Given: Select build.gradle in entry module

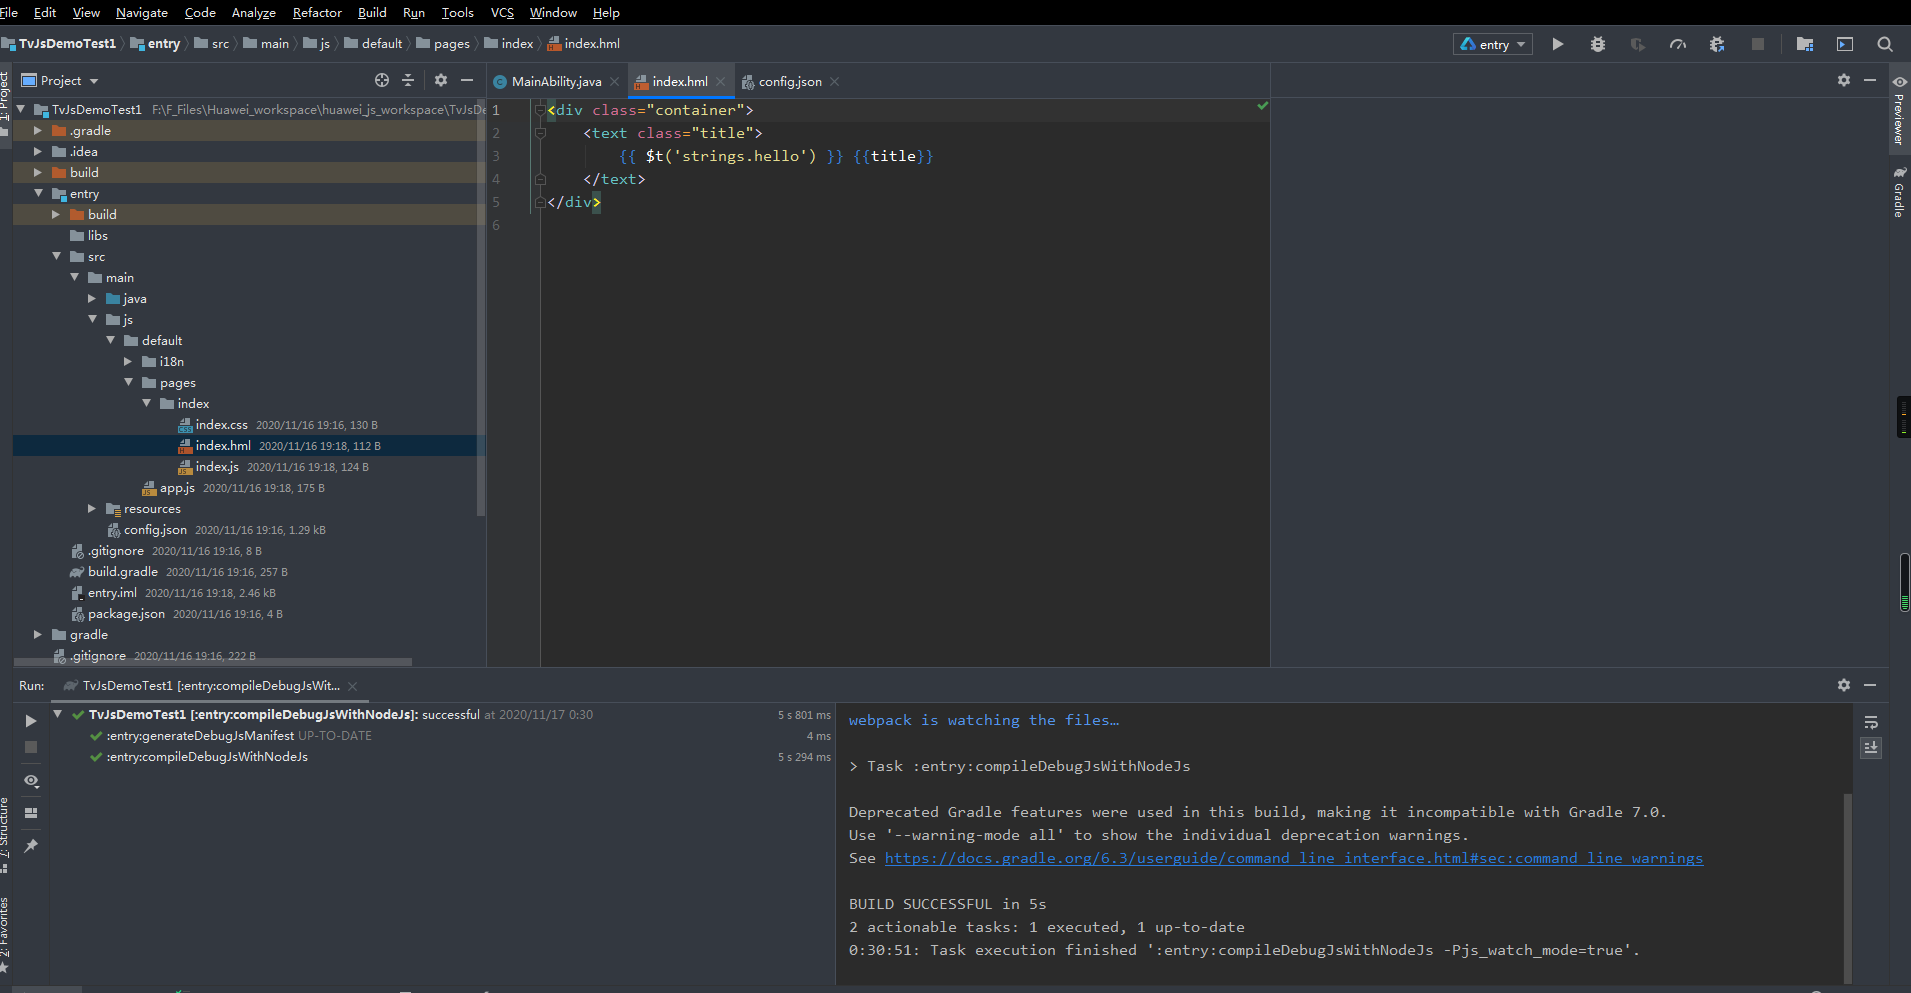Looking at the screenshot, I should [x=122, y=572].
